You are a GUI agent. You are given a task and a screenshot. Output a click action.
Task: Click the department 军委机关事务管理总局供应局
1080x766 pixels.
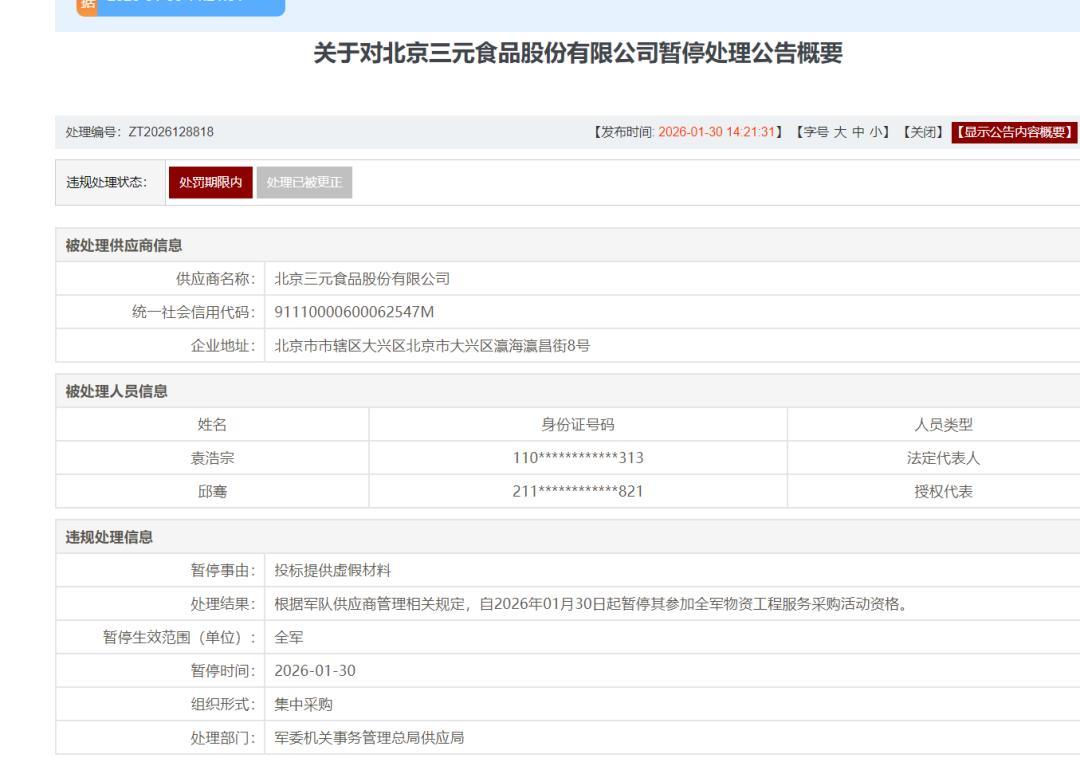pos(369,738)
